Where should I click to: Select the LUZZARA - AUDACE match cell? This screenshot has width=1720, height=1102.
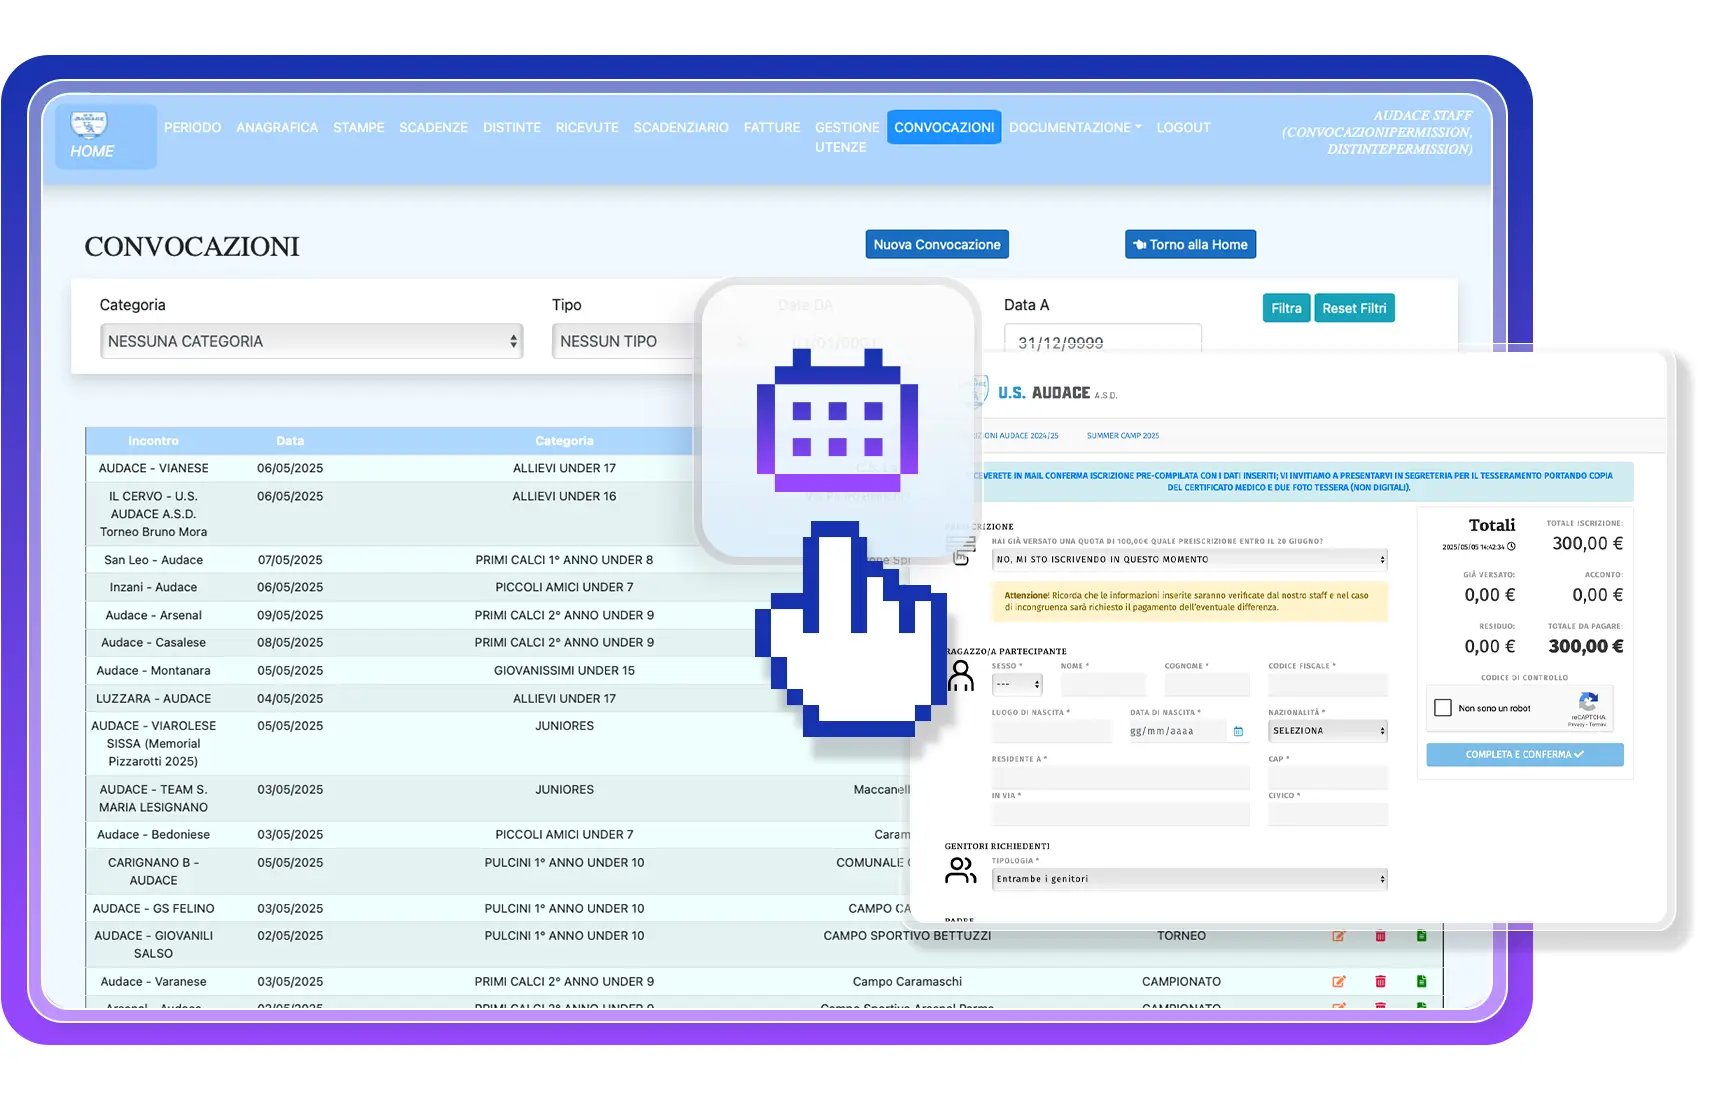pyautogui.click(x=153, y=698)
